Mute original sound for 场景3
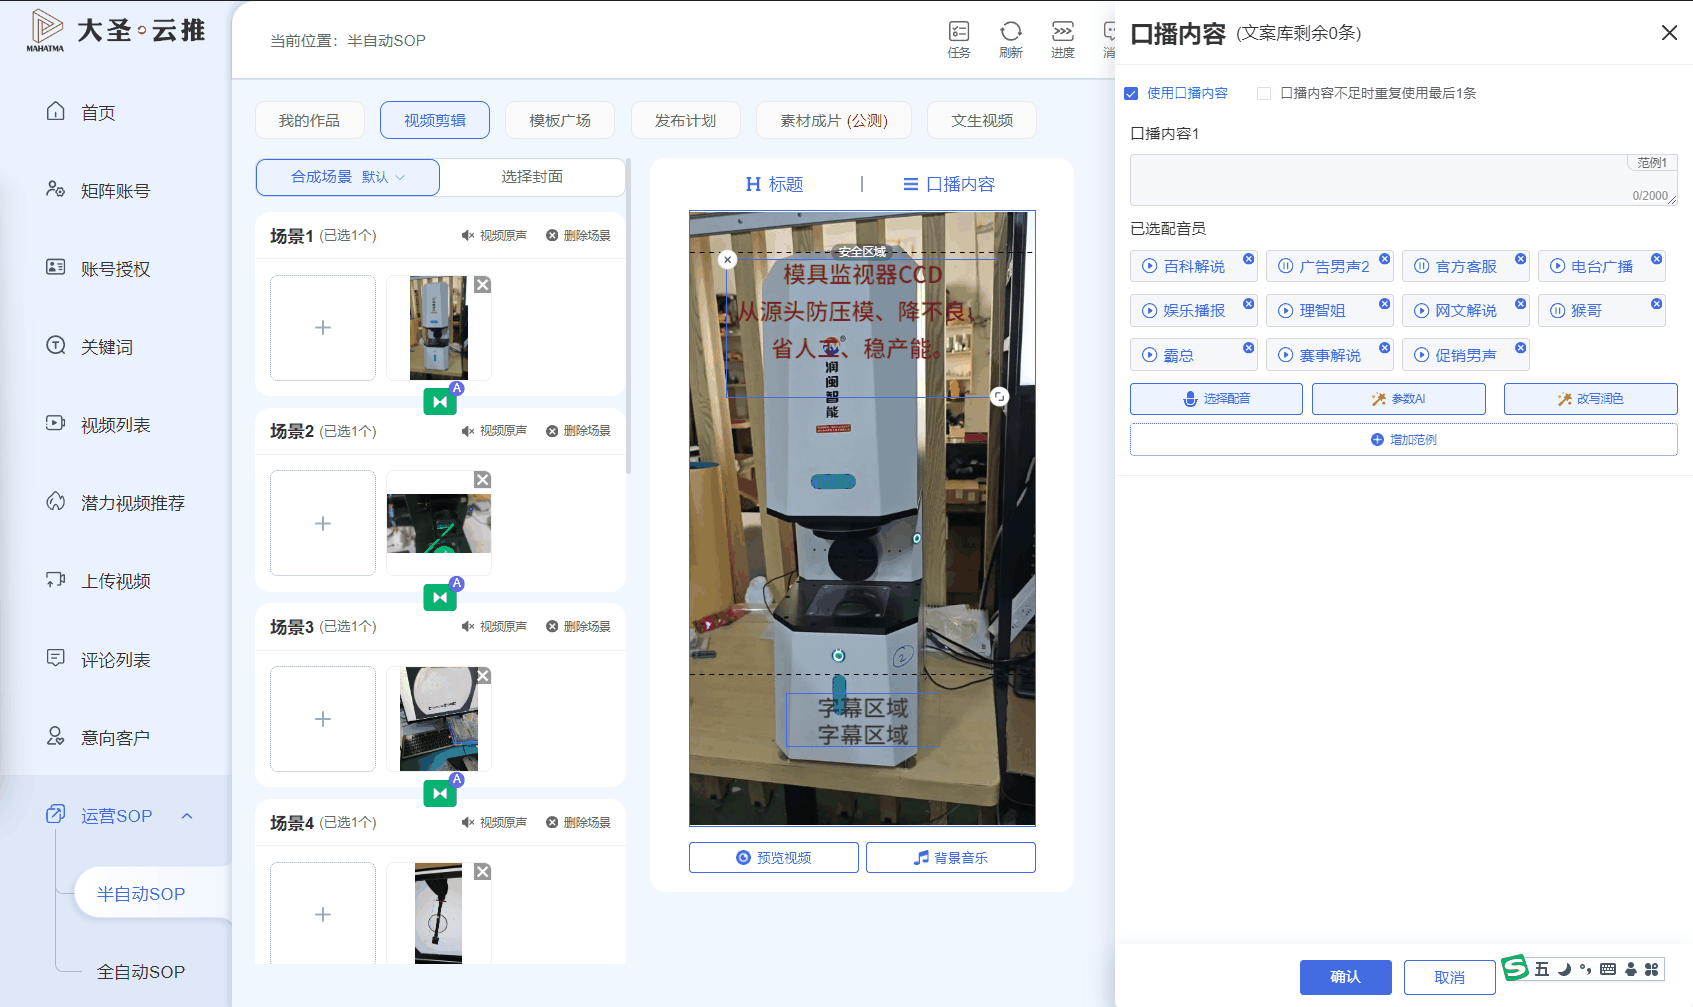The height and width of the screenshot is (1007, 1693). click(493, 627)
